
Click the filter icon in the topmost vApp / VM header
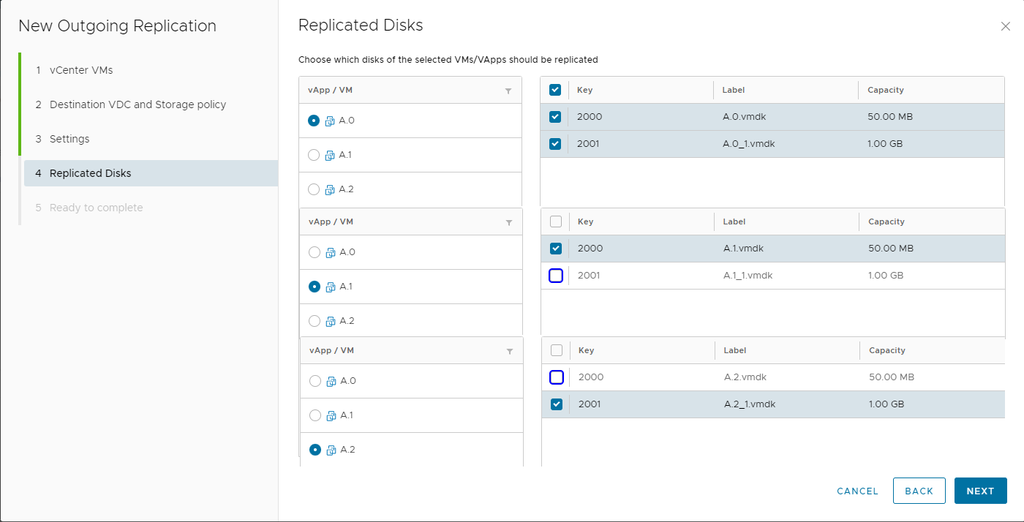tap(508, 91)
